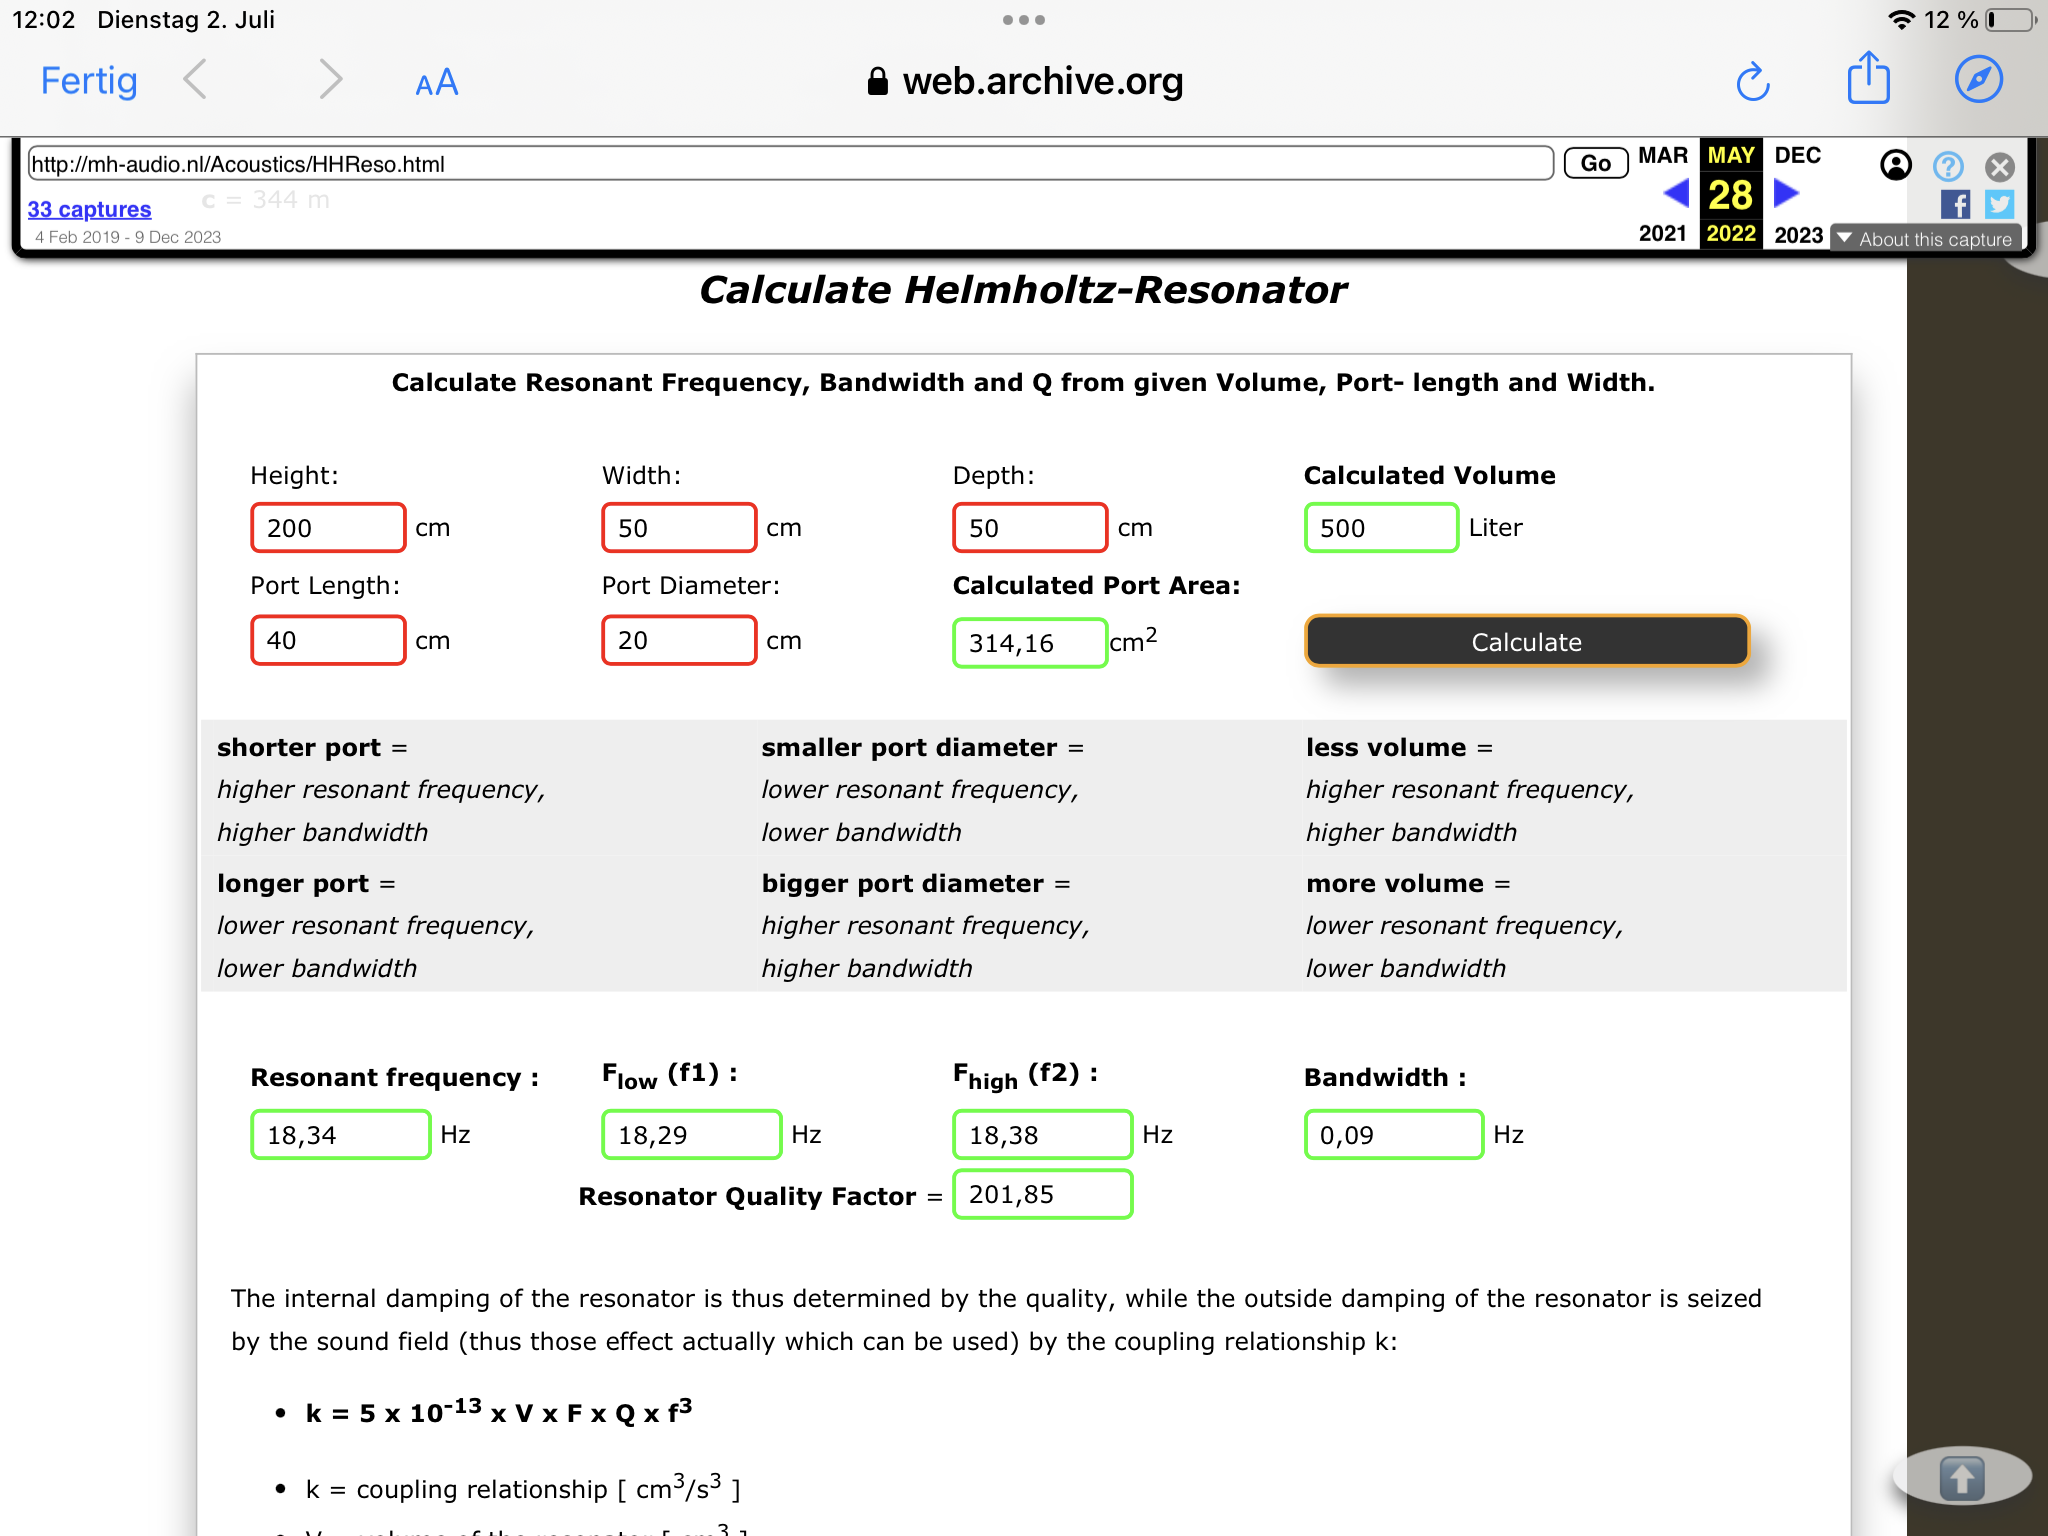The height and width of the screenshot is (1536, 2048).
Task: Click the 'shorter port' label
Action: 299,748
